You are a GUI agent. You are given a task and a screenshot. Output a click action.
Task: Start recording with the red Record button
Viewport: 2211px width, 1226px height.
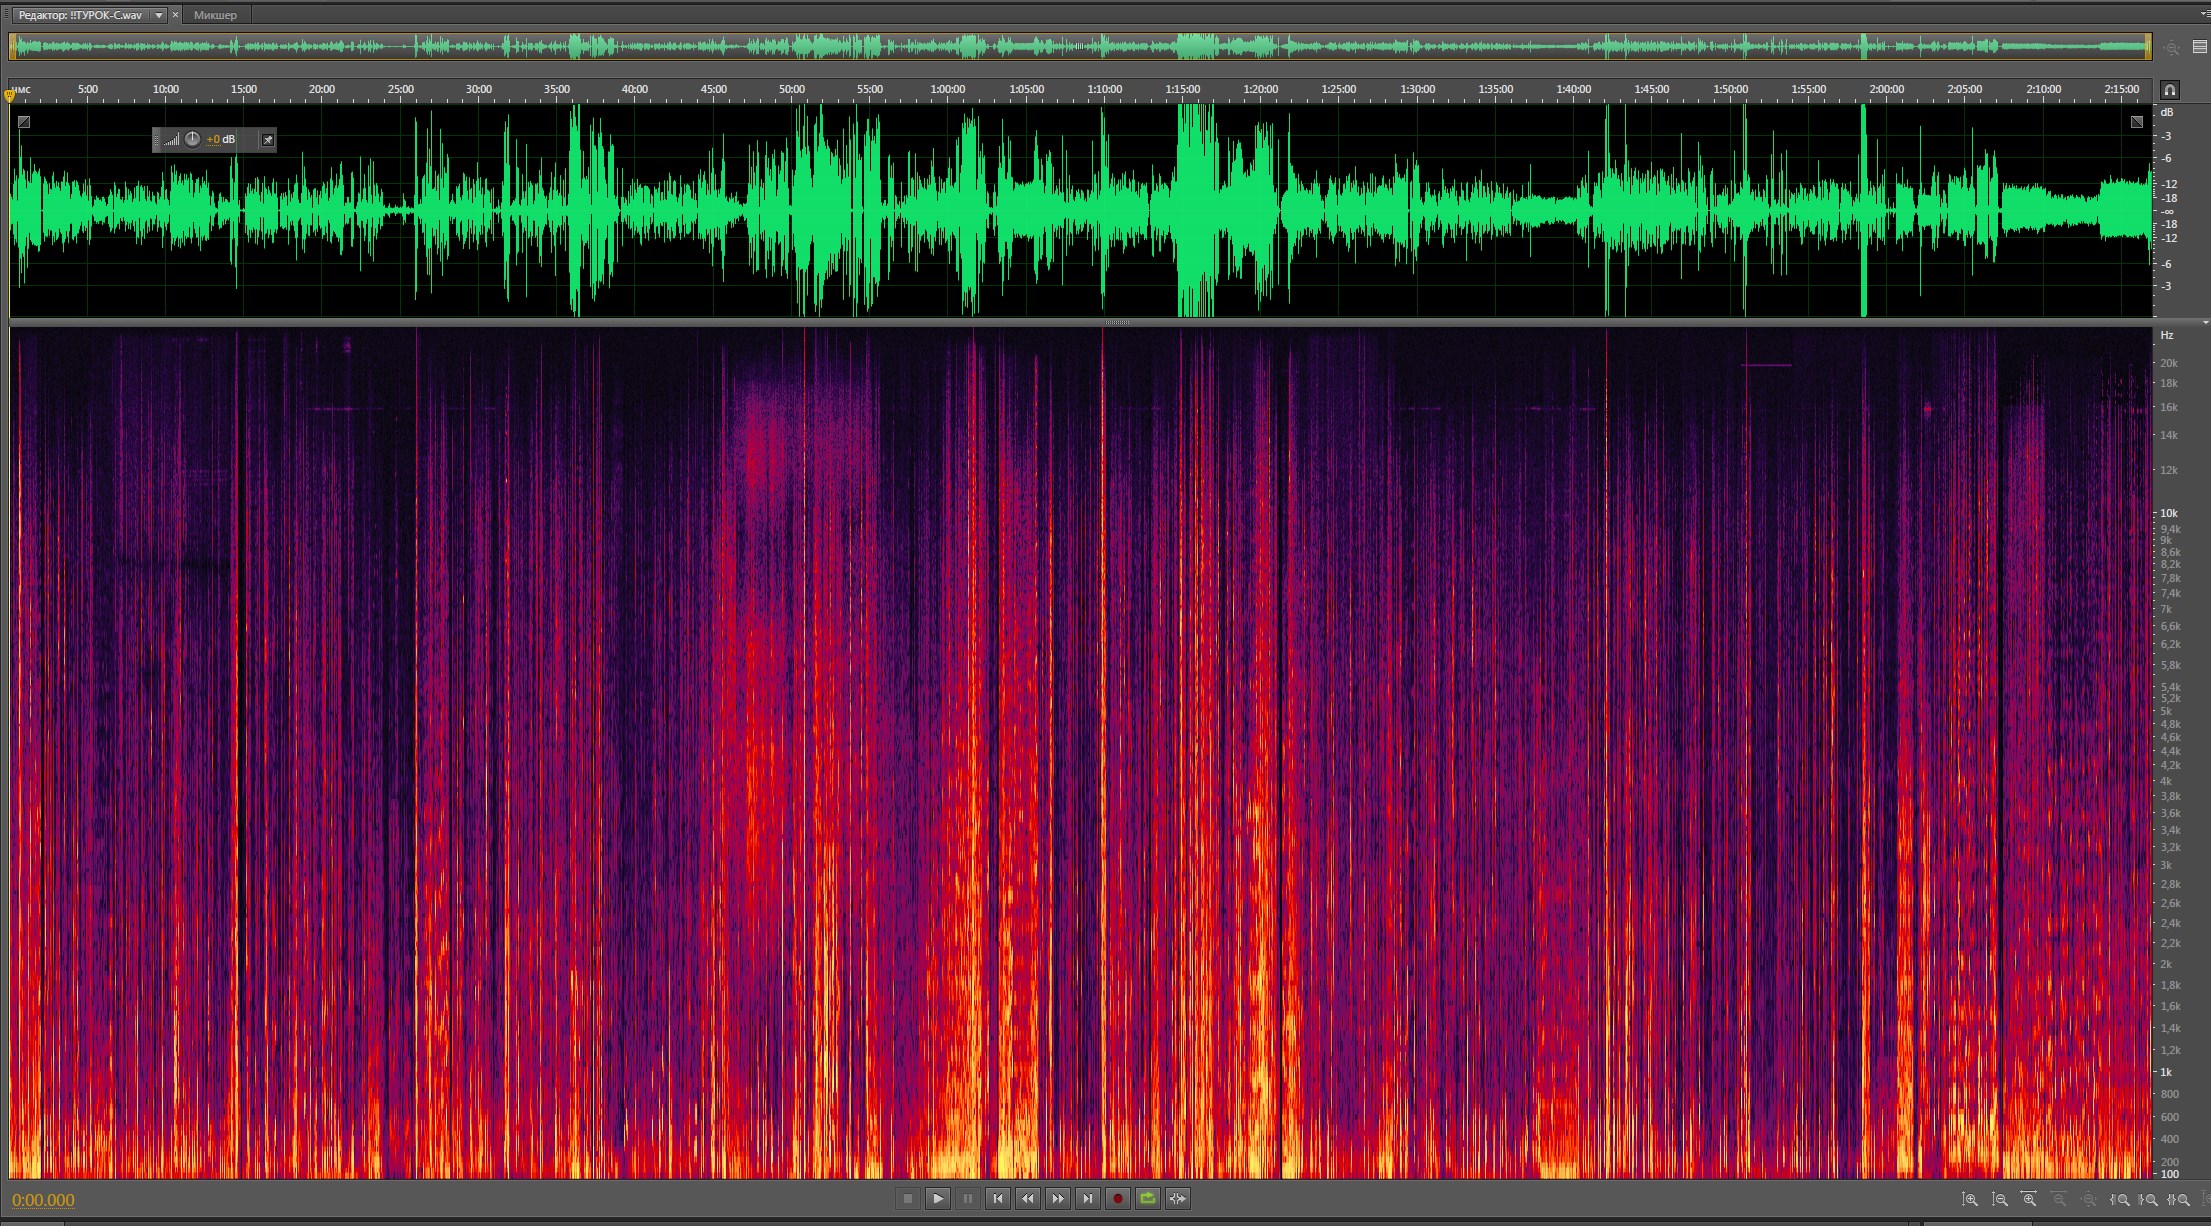tap(1118, 1198)
